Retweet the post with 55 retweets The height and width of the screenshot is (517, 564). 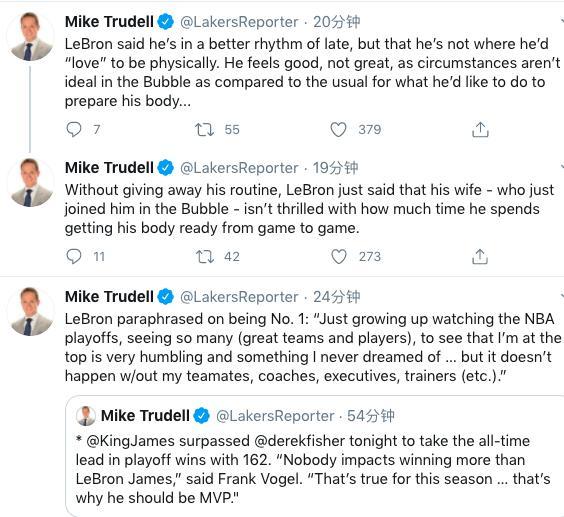tap(204, 130)
